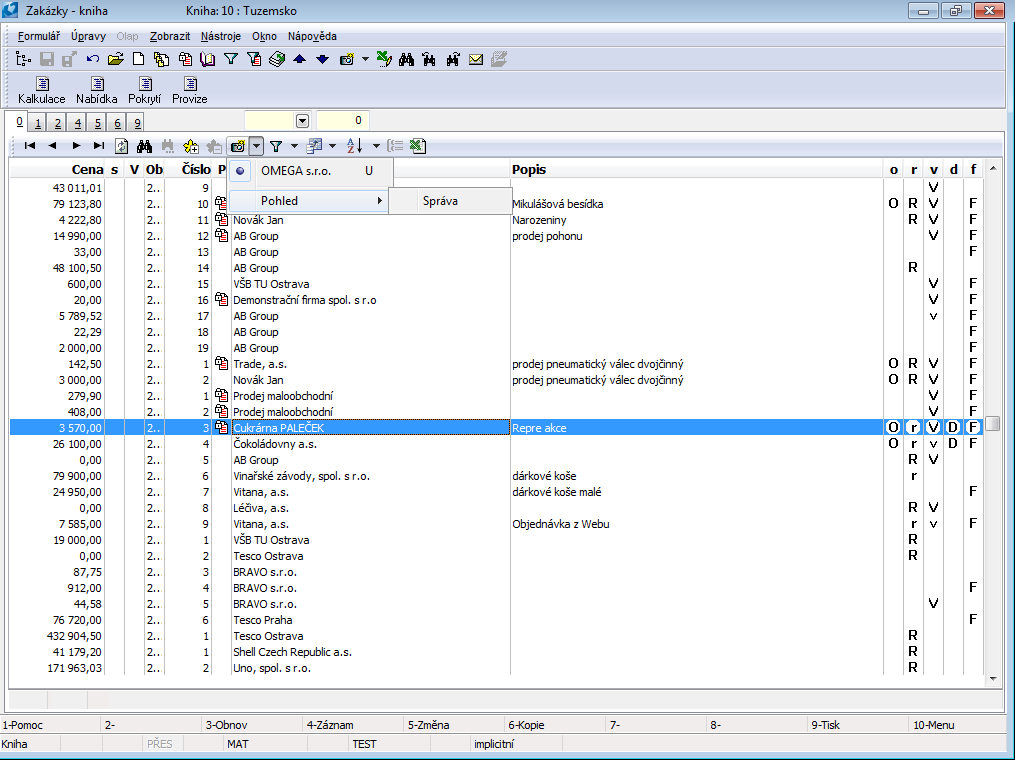This screenshot has width=1015, height=760.
Task: Click binoculars search icon in grid toolbar
Action: (144, 146)
